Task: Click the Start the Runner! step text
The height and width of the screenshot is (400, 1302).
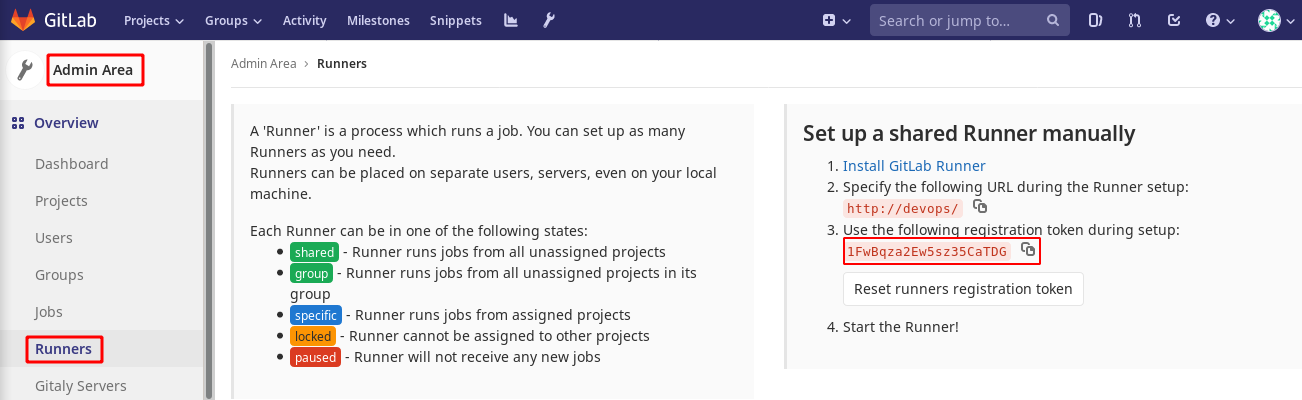Action: coord(901,327)
